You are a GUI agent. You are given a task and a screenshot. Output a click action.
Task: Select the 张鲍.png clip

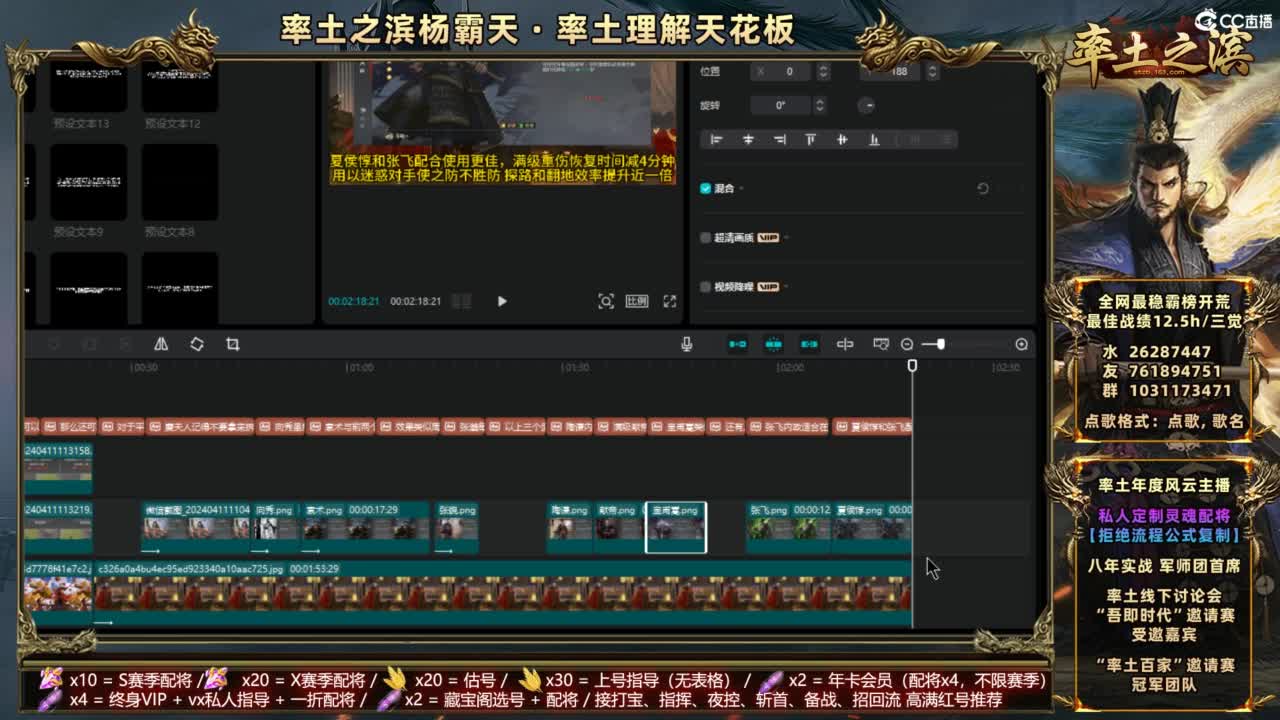pyautogui.click(x=456, y=528)
